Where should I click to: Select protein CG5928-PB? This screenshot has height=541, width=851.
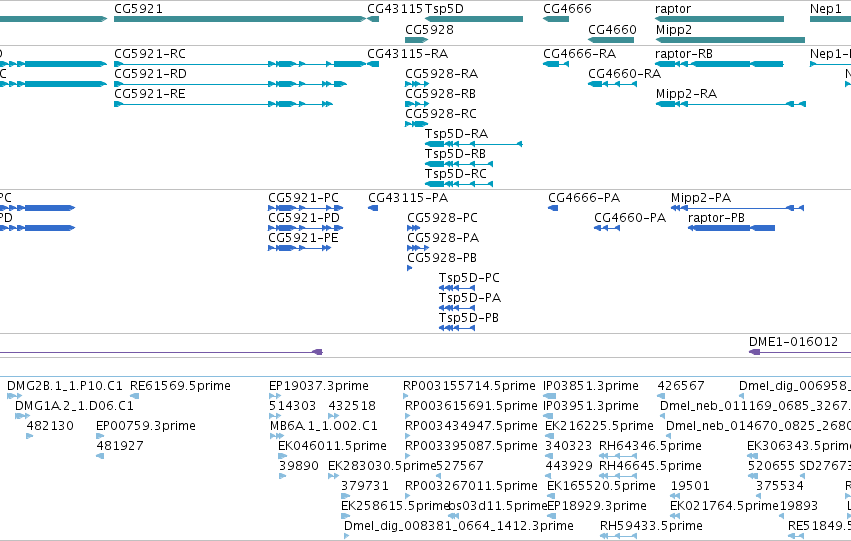[x=442, y=258]
